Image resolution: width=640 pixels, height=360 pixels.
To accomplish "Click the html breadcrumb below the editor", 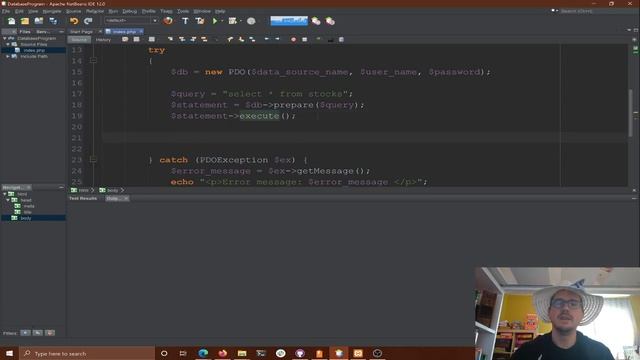I will [83, 190].
